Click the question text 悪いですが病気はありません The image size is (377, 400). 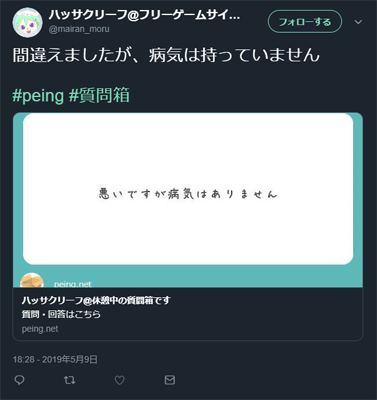pos(188,194)
